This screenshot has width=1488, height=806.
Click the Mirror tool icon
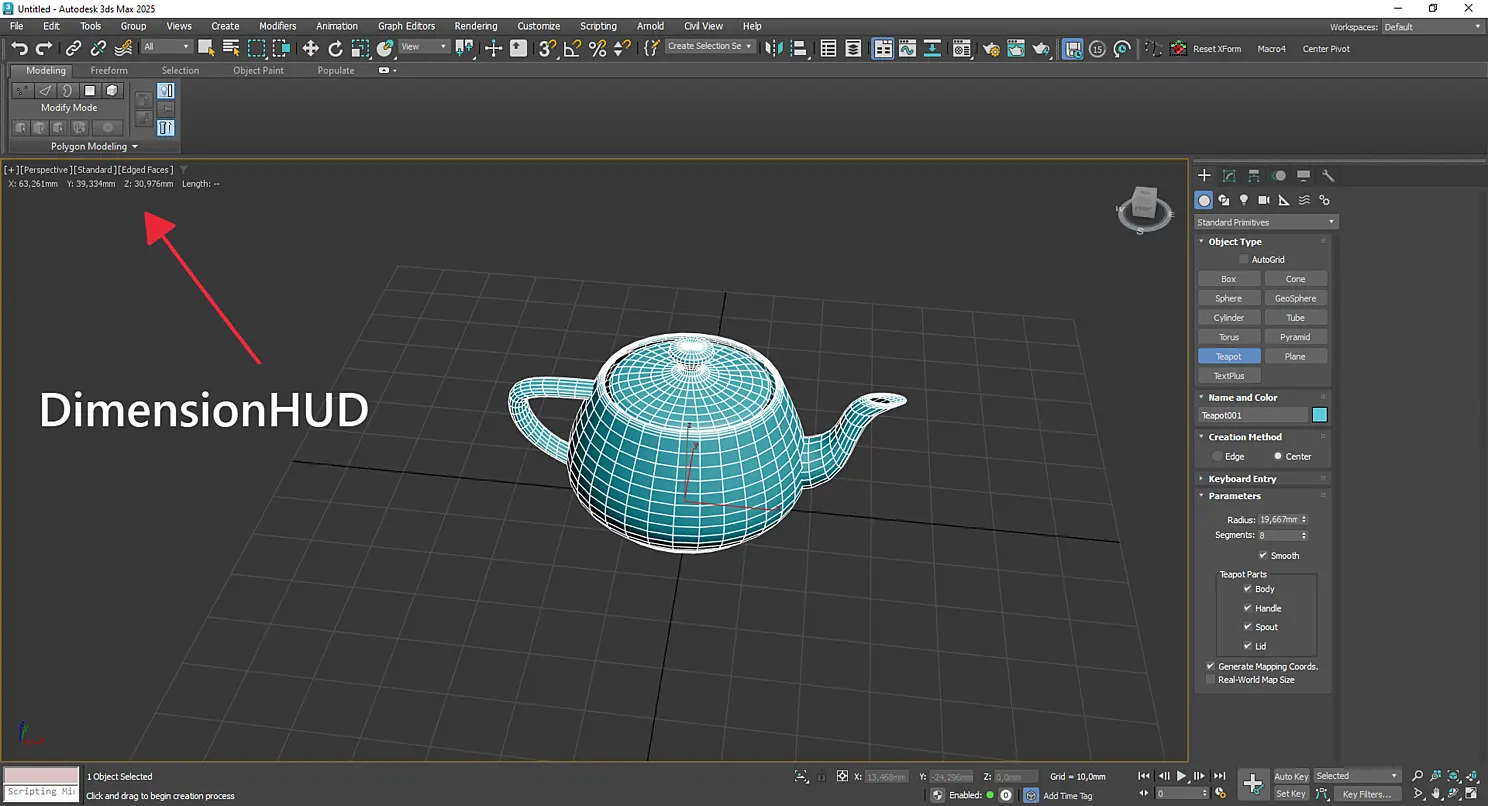click(773, 48)
